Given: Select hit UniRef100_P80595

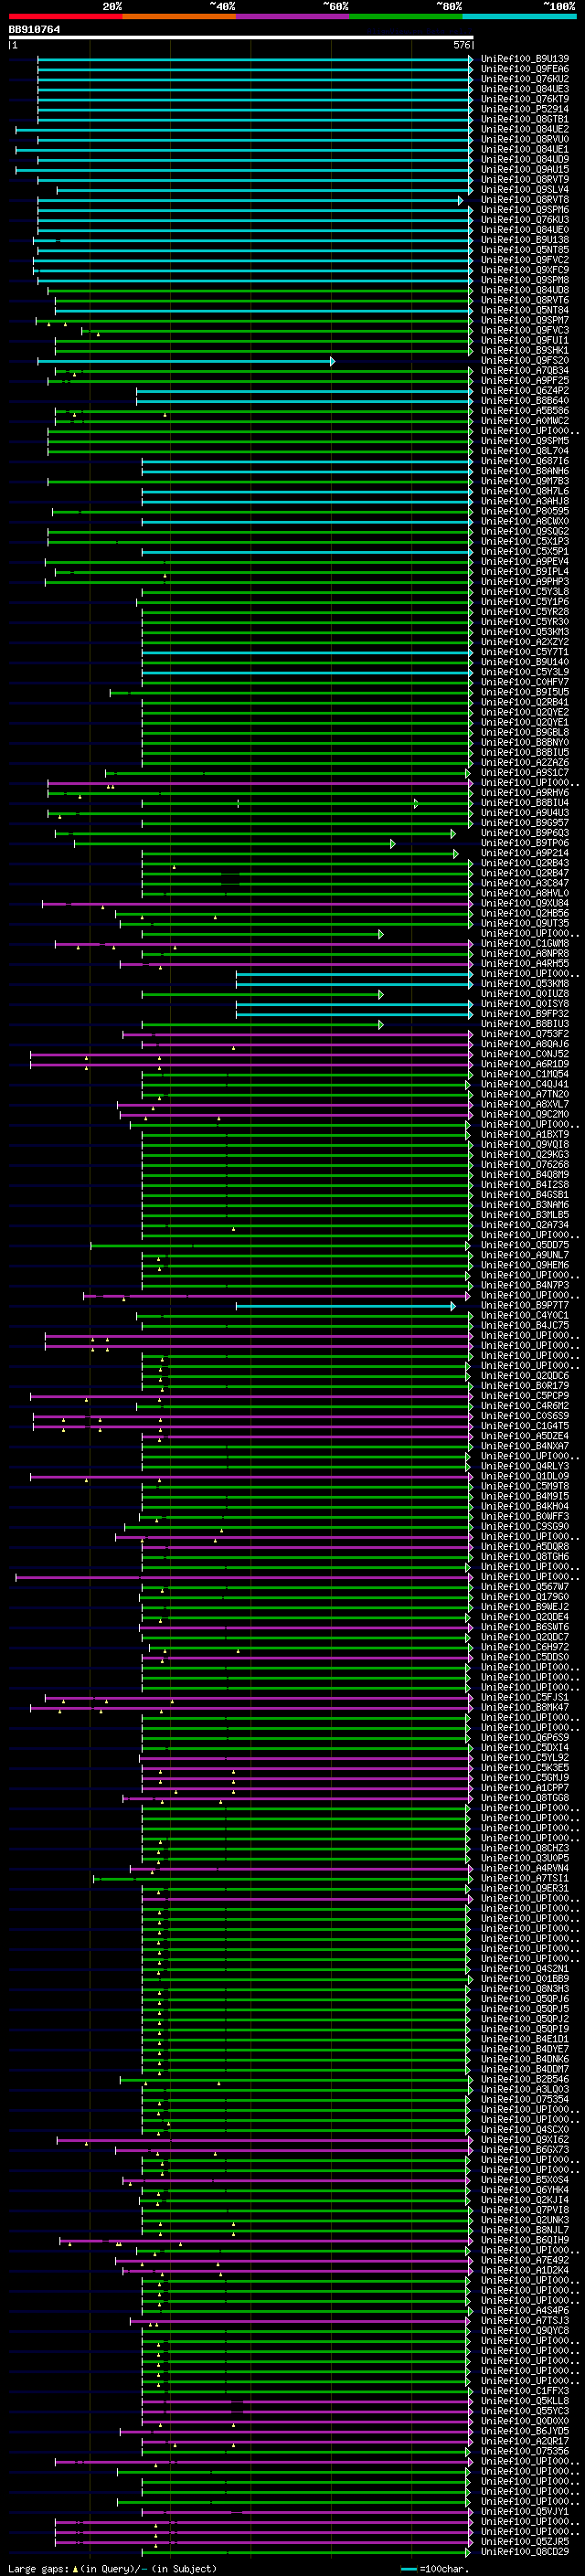Looking at the screenshot, I should click(x=524, y=511).
